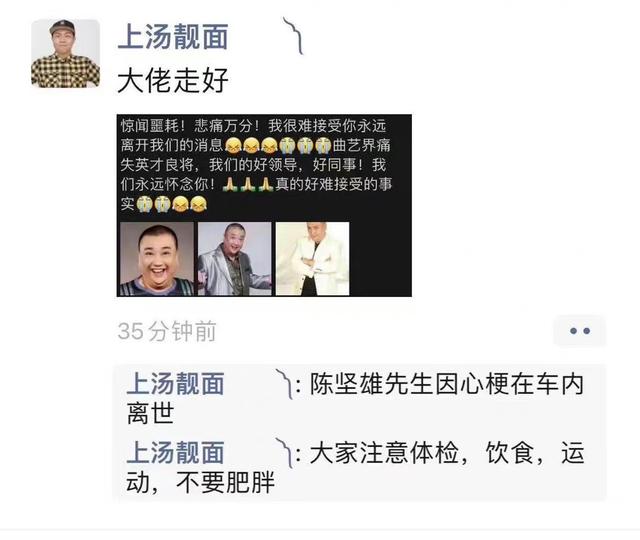Click the squiggle mark in the second comment
This screenshot has width=640, height=540.
coord(284,453)
